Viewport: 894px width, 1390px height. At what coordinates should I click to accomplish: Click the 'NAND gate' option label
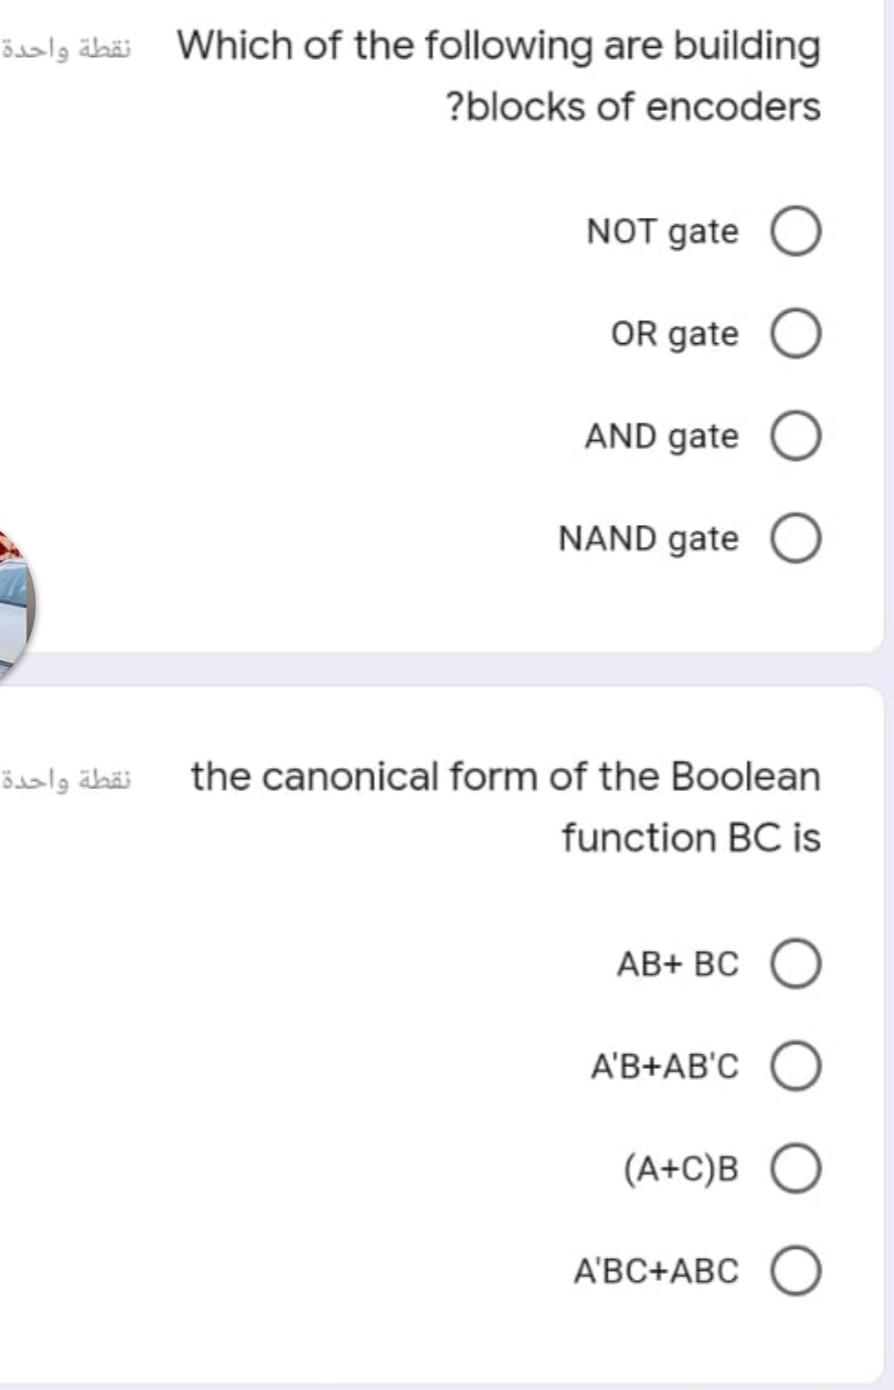tap(649, 539)
